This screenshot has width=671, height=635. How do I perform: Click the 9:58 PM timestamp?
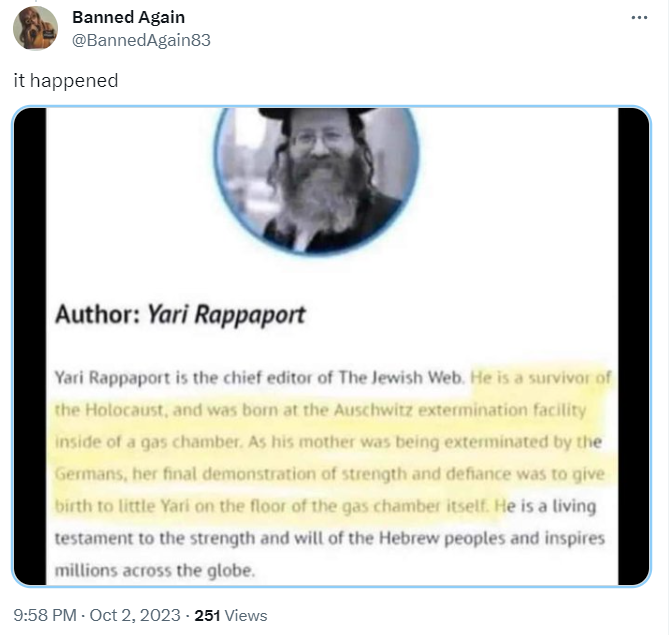click(x=45, y=615)
